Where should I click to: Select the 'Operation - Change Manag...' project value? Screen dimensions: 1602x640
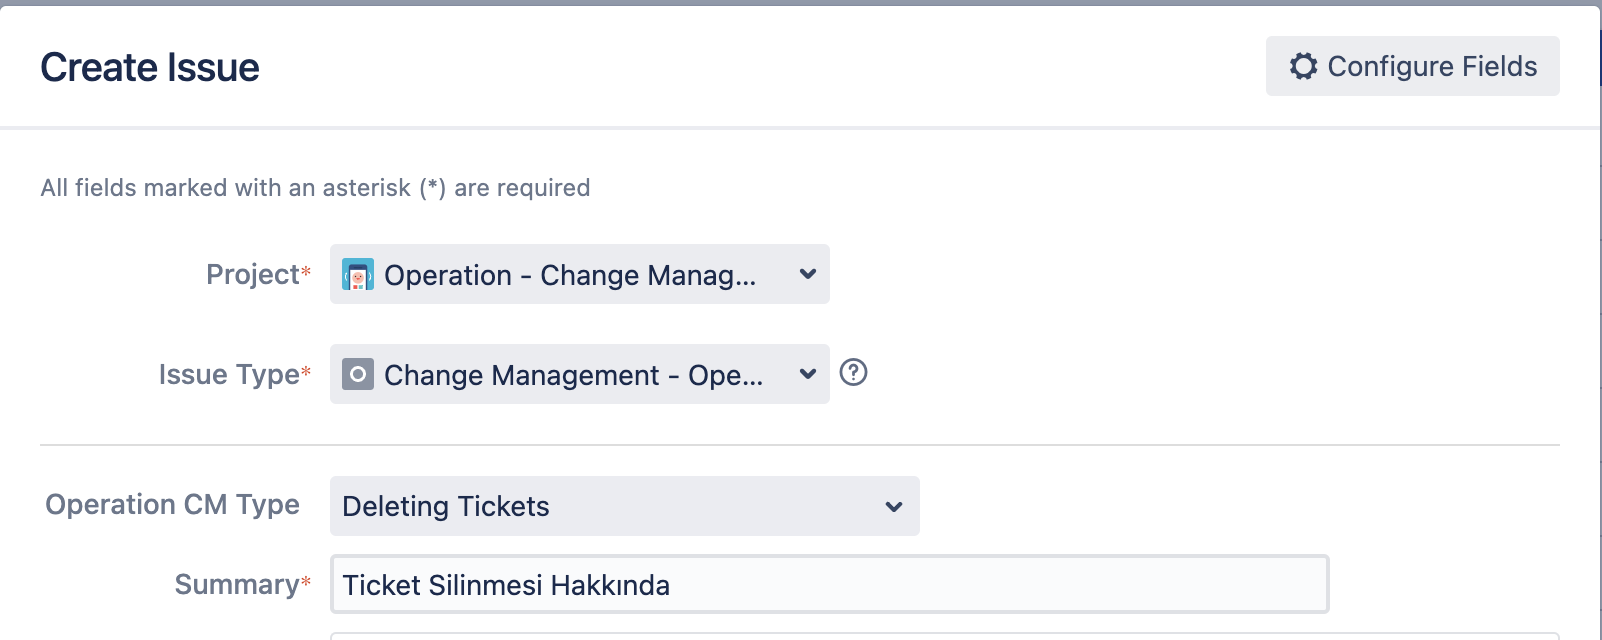(x=570, y=275)
